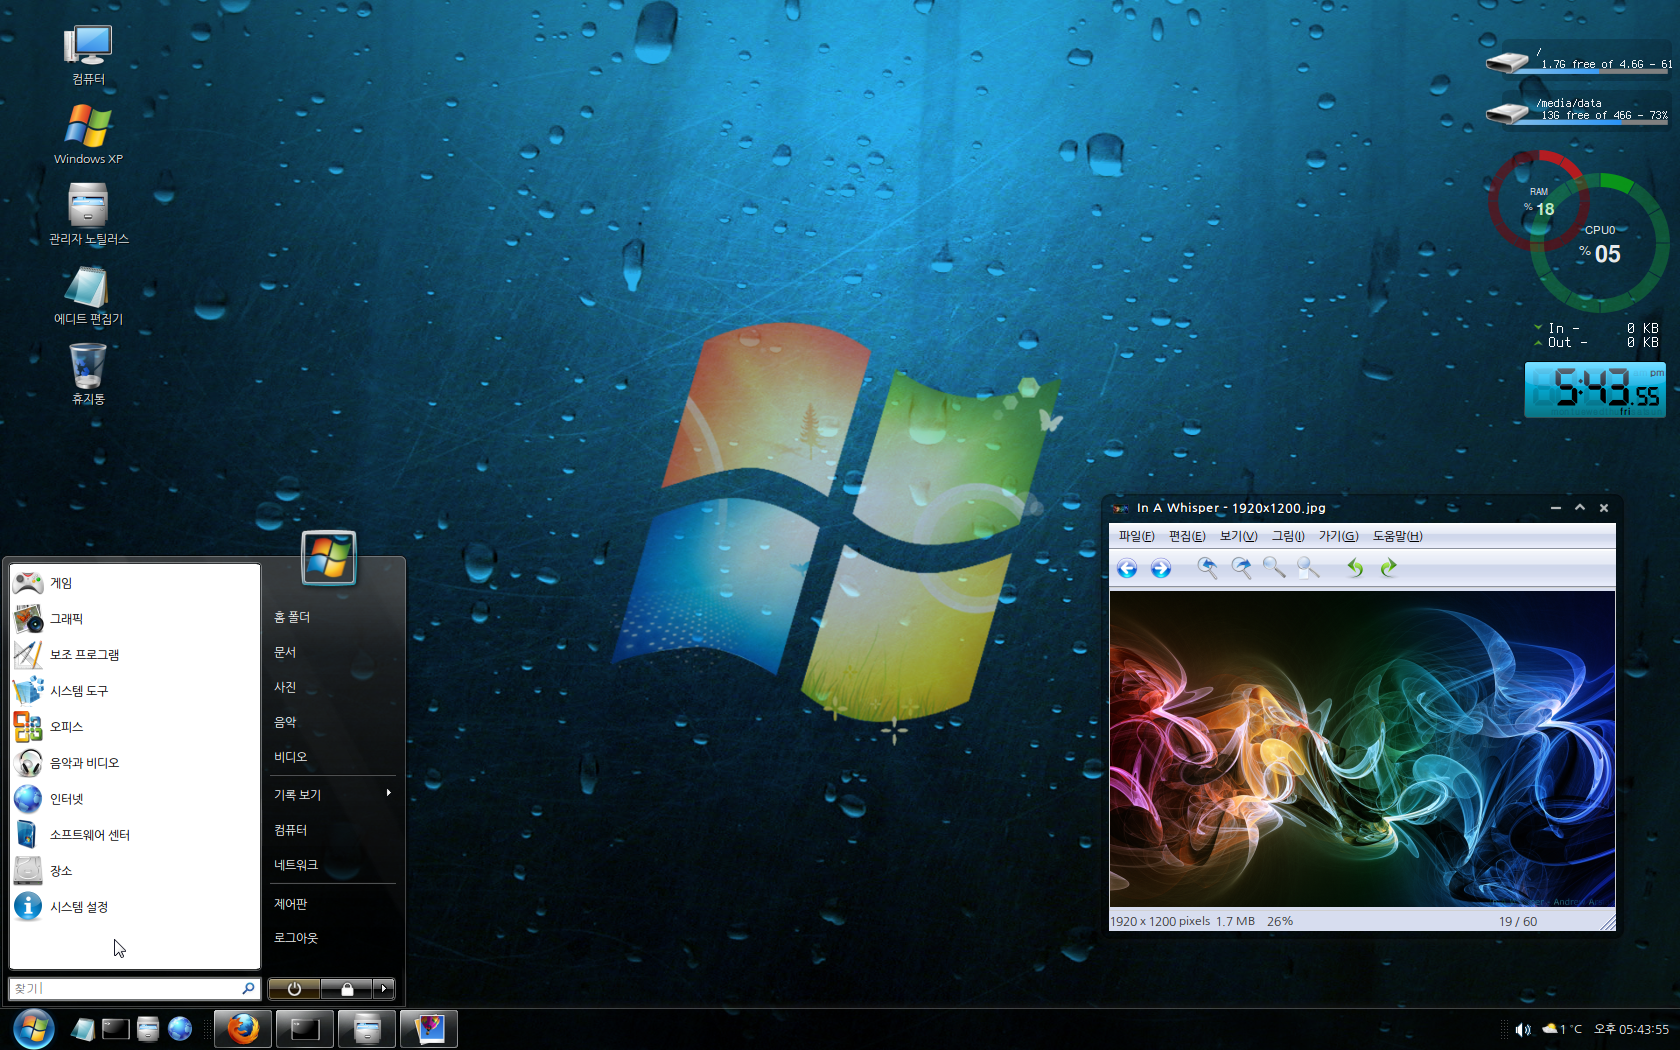Open the 오피스 category

tap(135, 727)
